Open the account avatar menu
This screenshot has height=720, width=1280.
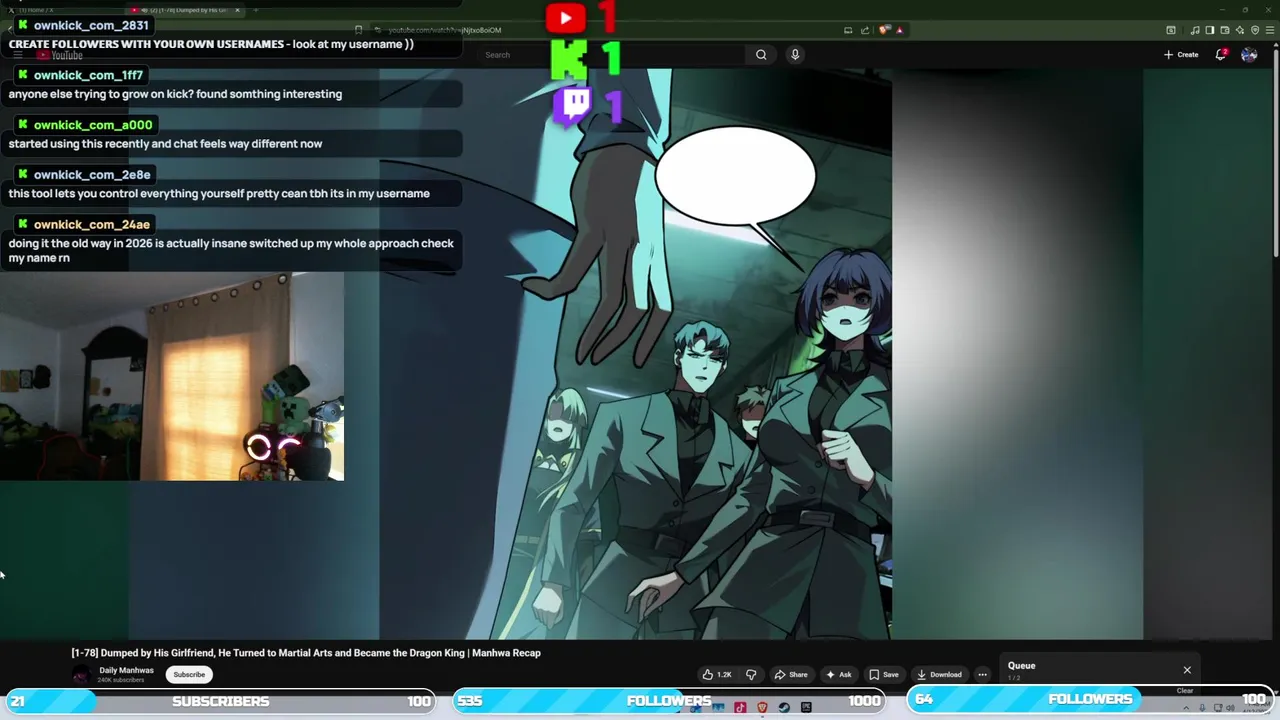(x=1249, y=55)
